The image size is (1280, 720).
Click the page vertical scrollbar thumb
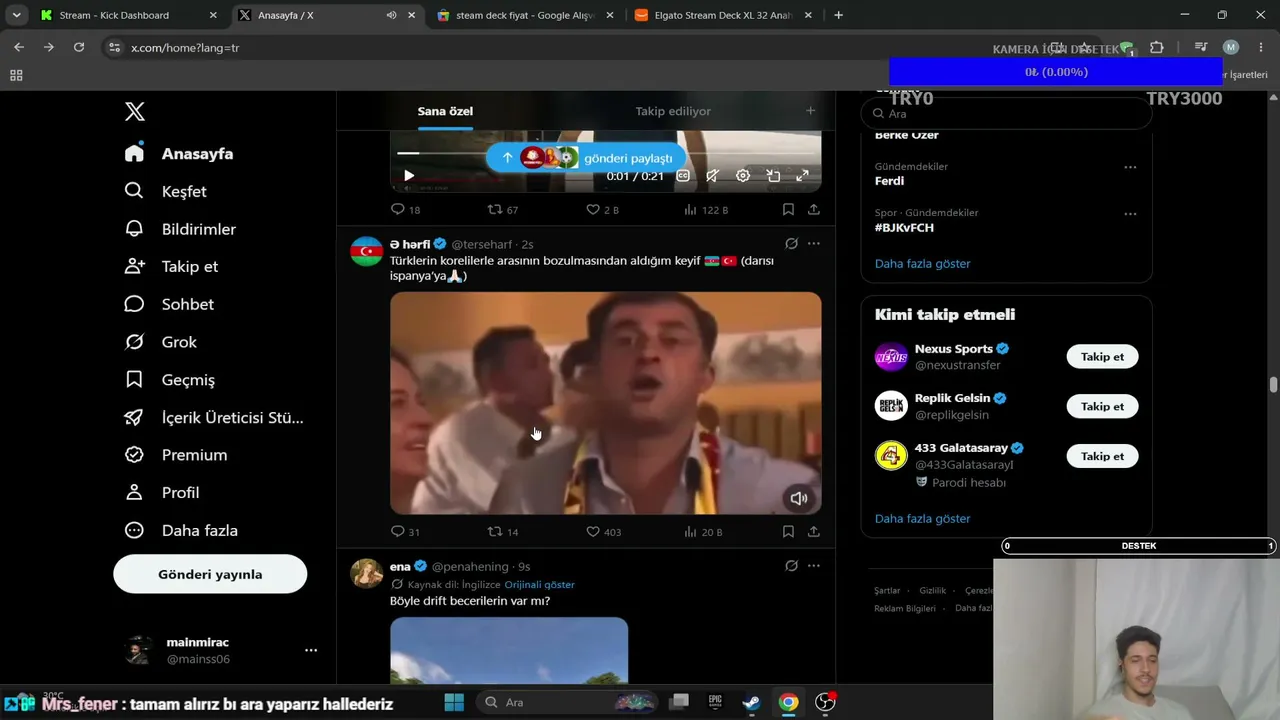tap(1273, 385)
